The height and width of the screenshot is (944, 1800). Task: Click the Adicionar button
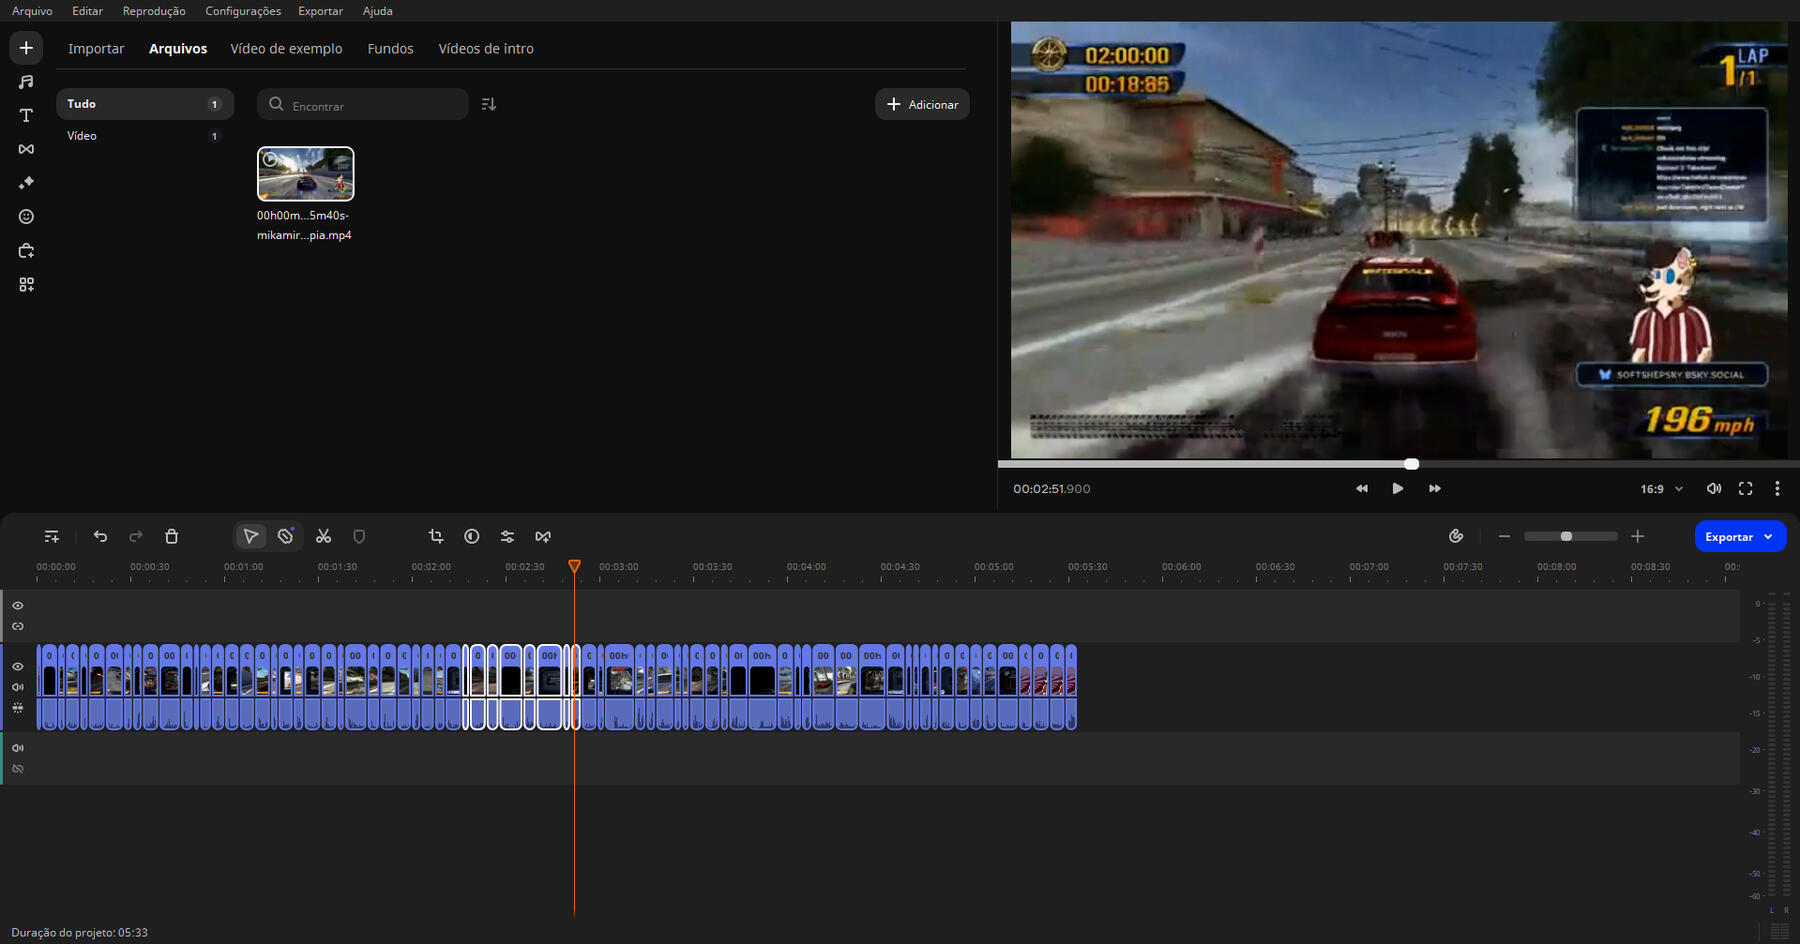(922, 105)
